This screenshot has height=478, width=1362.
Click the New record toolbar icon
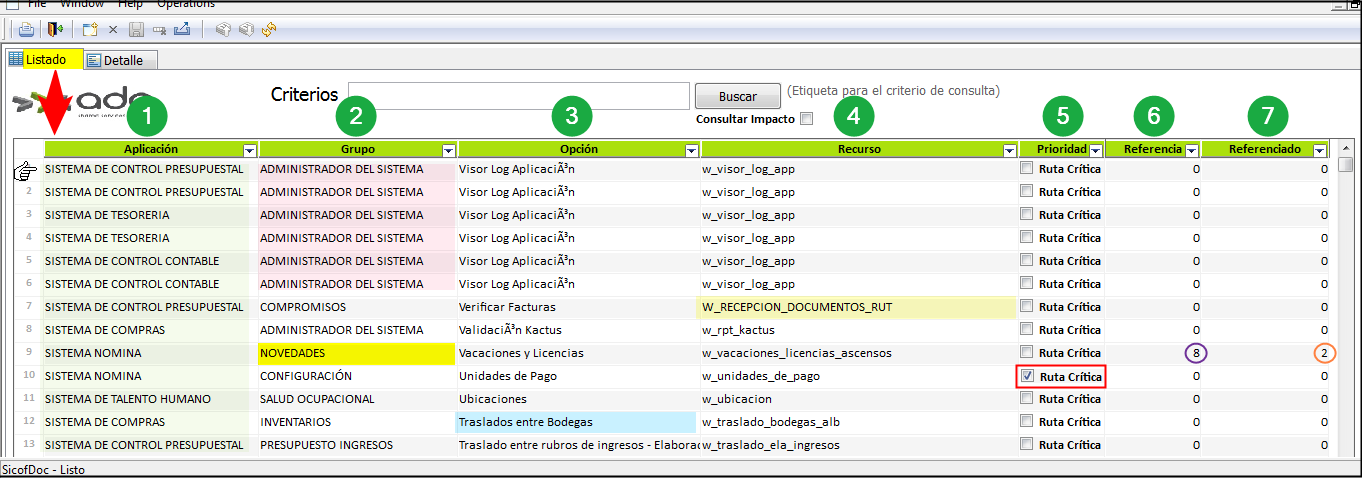coord(90,30)
